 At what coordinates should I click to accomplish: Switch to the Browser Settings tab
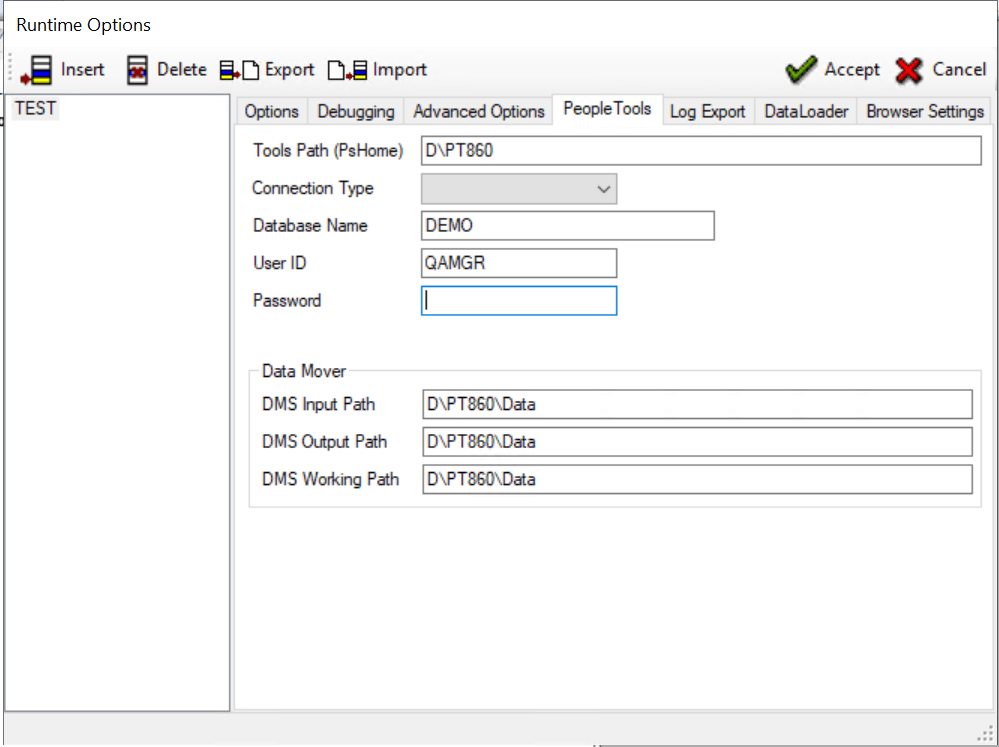click(x=924, y=111)
